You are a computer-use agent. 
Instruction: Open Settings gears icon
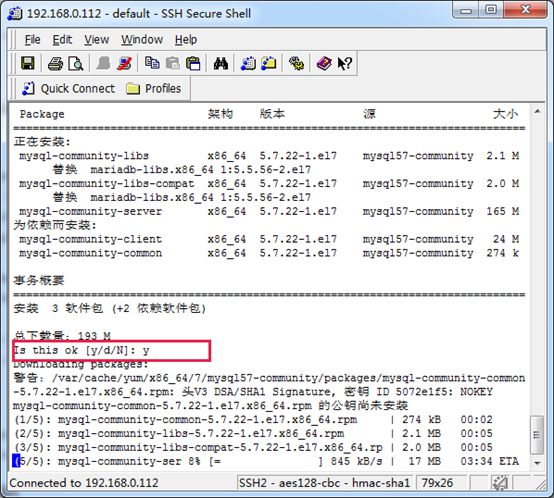tap(296, 64)
